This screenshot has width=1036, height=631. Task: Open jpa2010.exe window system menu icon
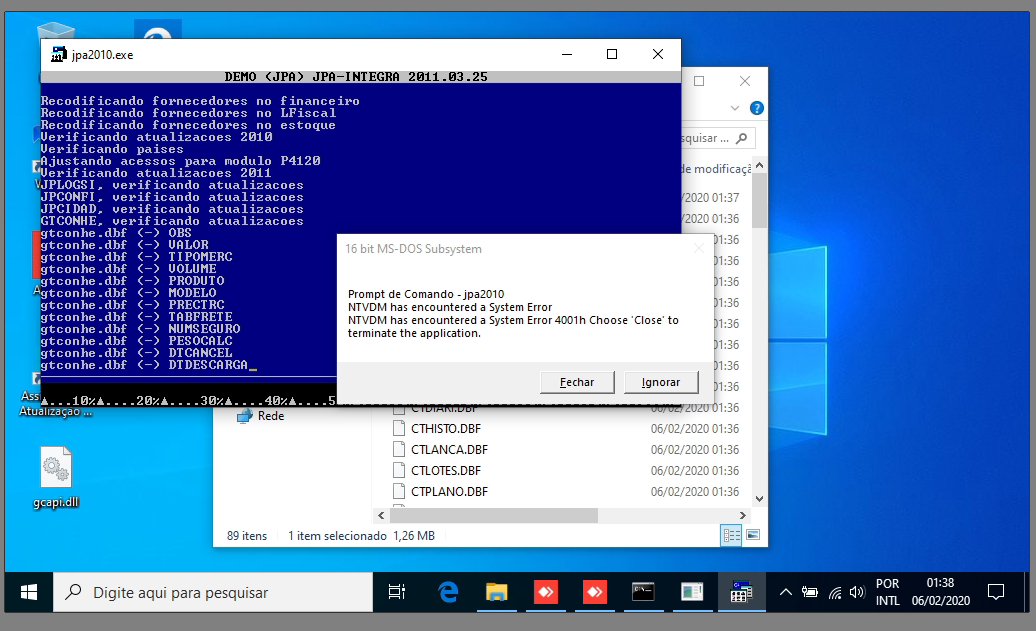point(57,55)
